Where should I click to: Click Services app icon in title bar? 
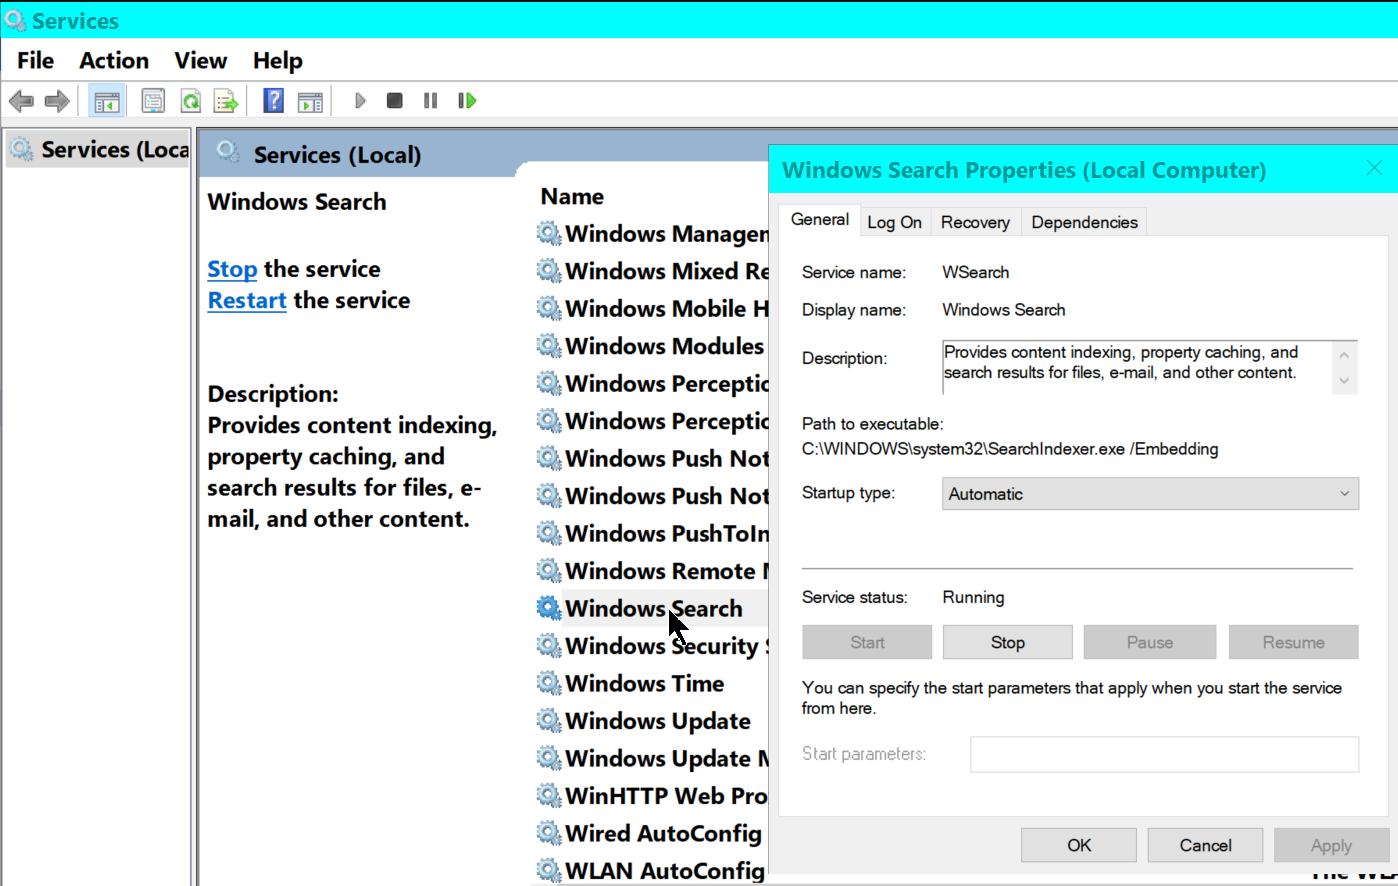[x=15, y=20]
